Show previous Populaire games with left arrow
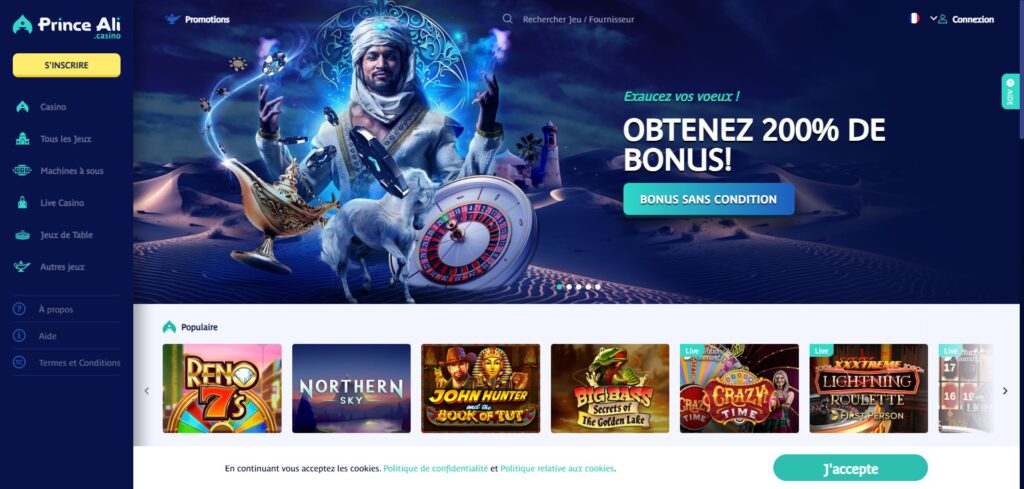Screen dimensions: 1024x489 pos(147,390)
